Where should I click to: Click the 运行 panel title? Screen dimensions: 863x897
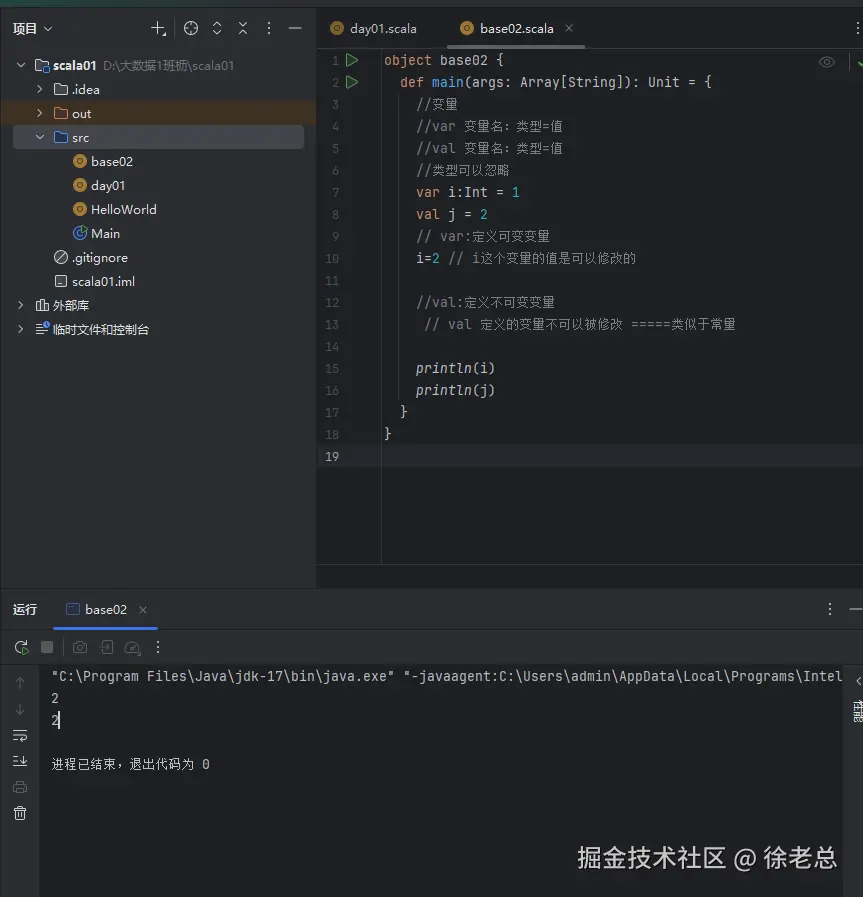coord(25,610)
